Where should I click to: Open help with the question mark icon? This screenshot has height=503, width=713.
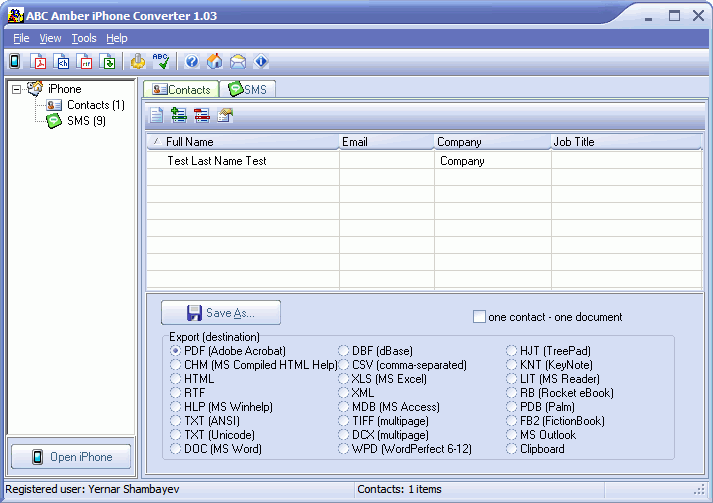pyautogui.click(x=192, y=61)
